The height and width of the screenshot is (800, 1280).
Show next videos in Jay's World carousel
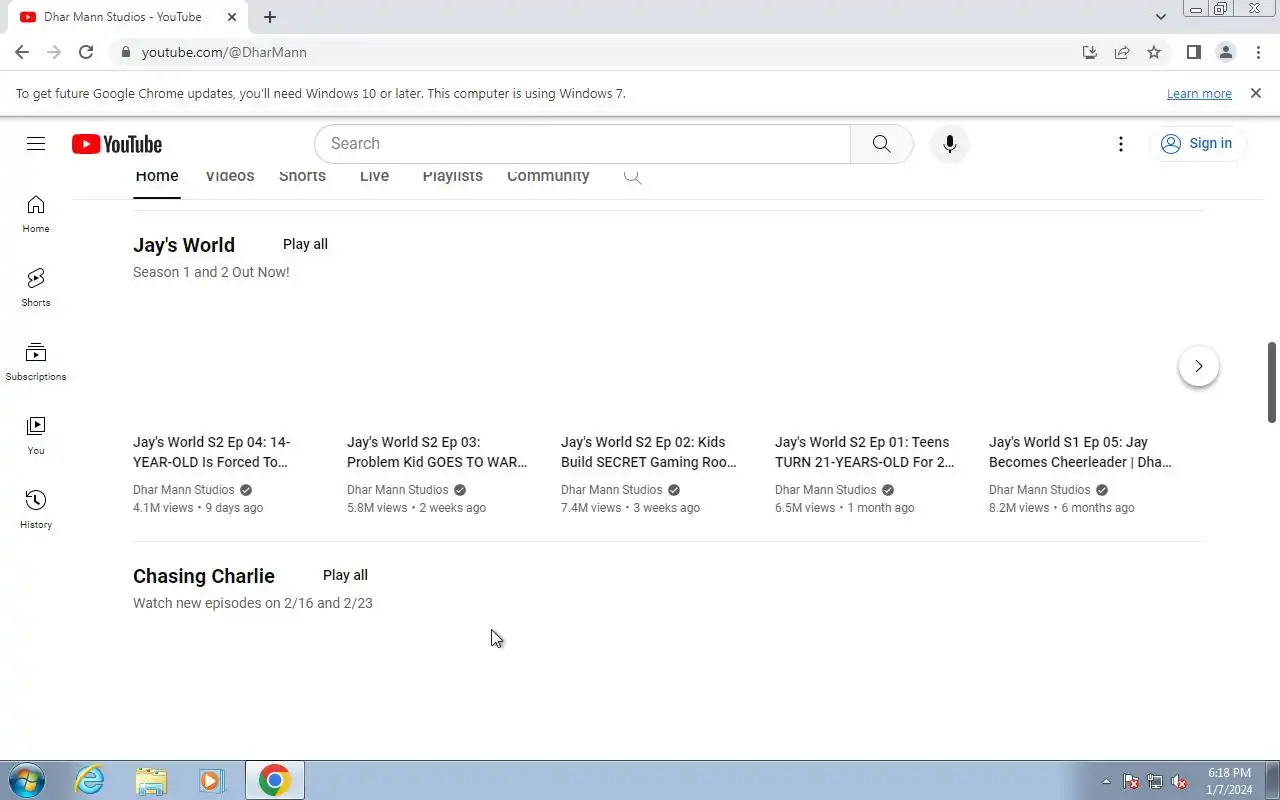(1198, 366)
